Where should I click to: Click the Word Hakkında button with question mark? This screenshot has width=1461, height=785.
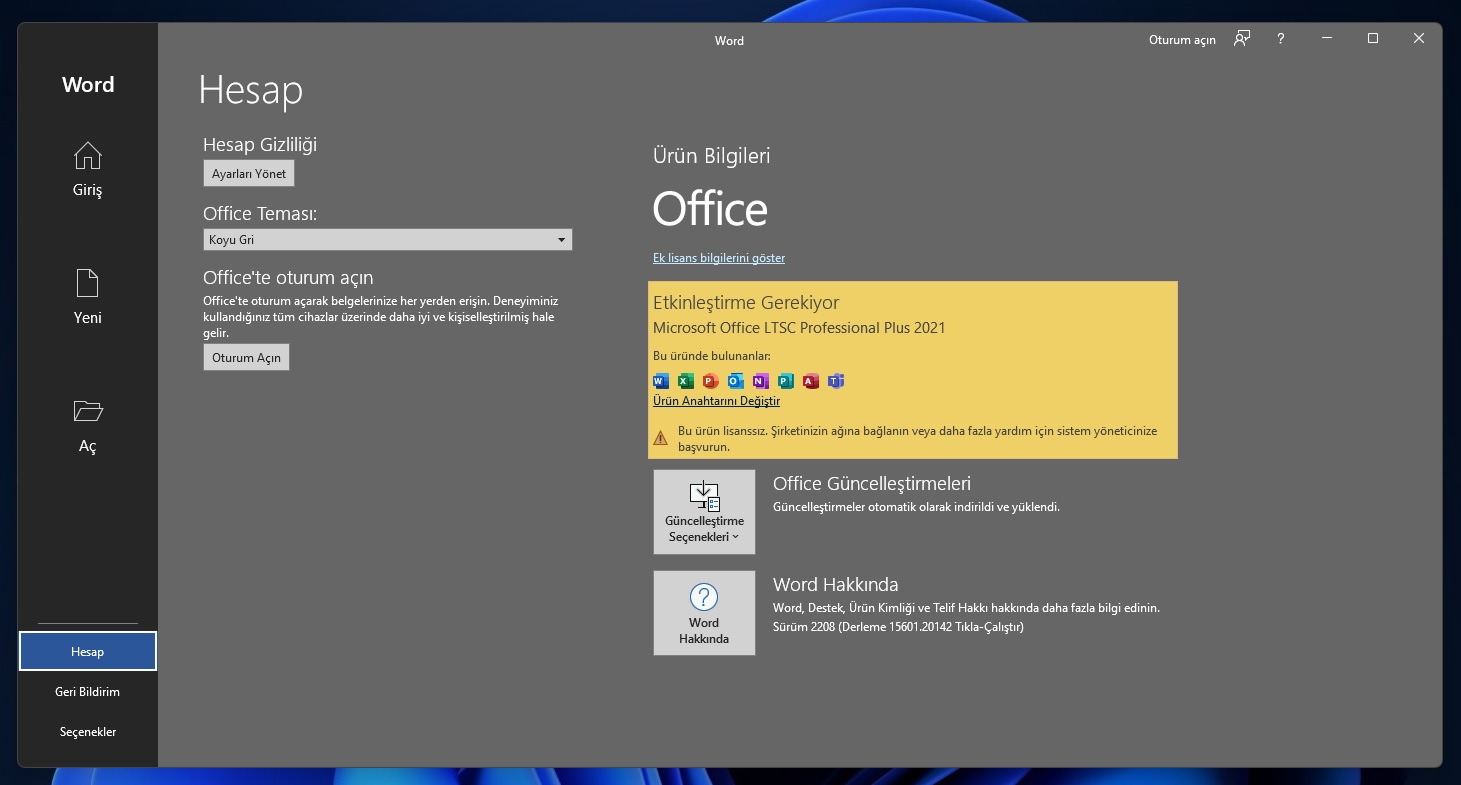[x=704, y=613]
